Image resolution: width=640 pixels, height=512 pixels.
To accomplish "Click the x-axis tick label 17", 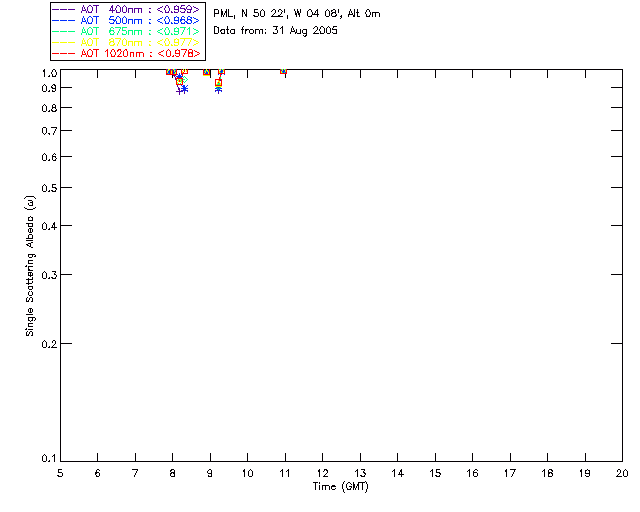I will coord(510,473).
